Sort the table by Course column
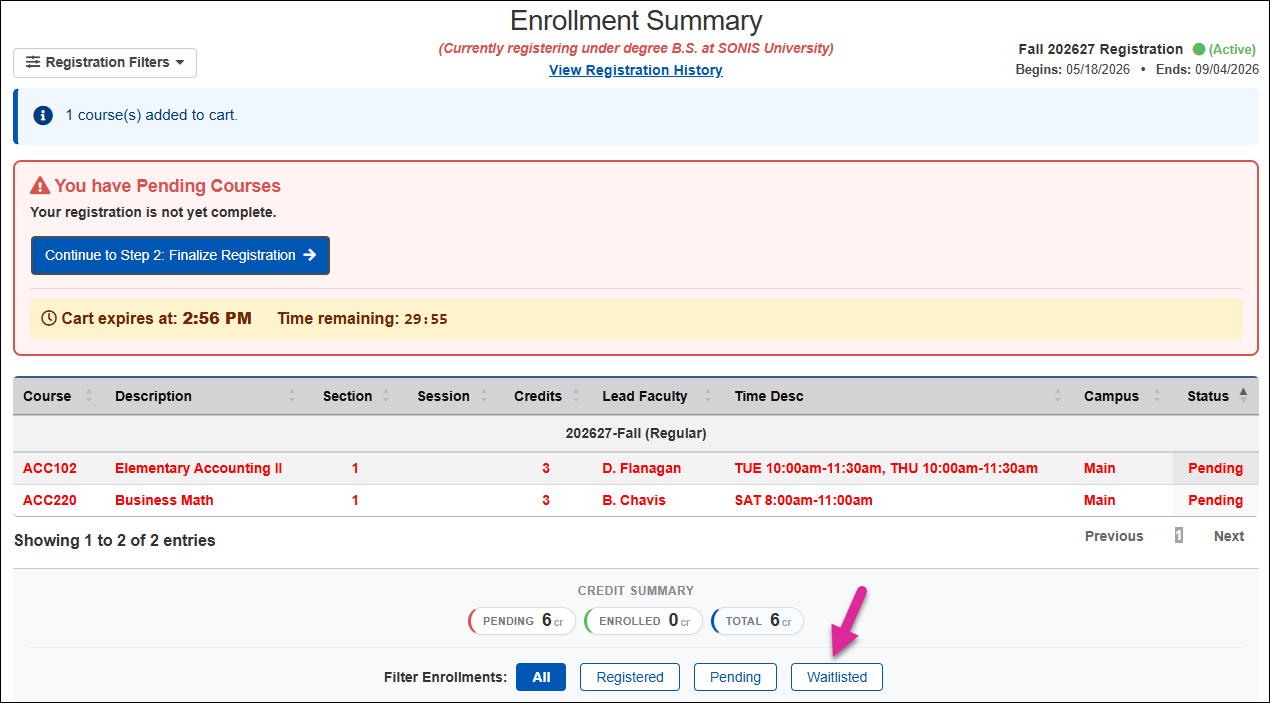 (x=58, y=396)
